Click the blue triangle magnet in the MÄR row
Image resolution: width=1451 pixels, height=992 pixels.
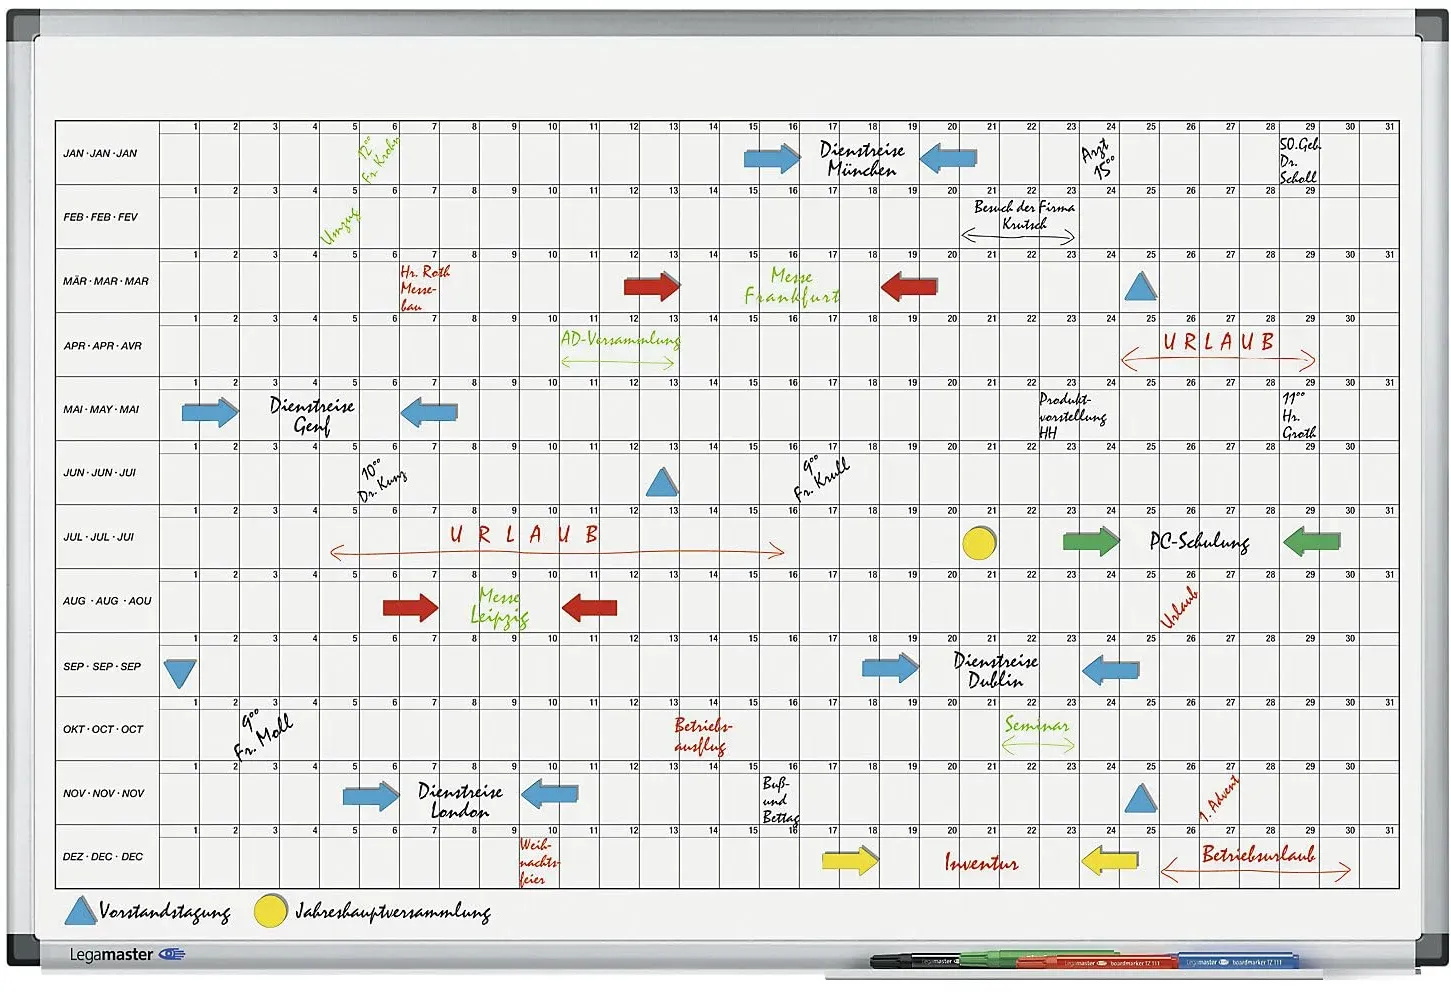(x=1140, y=287)
